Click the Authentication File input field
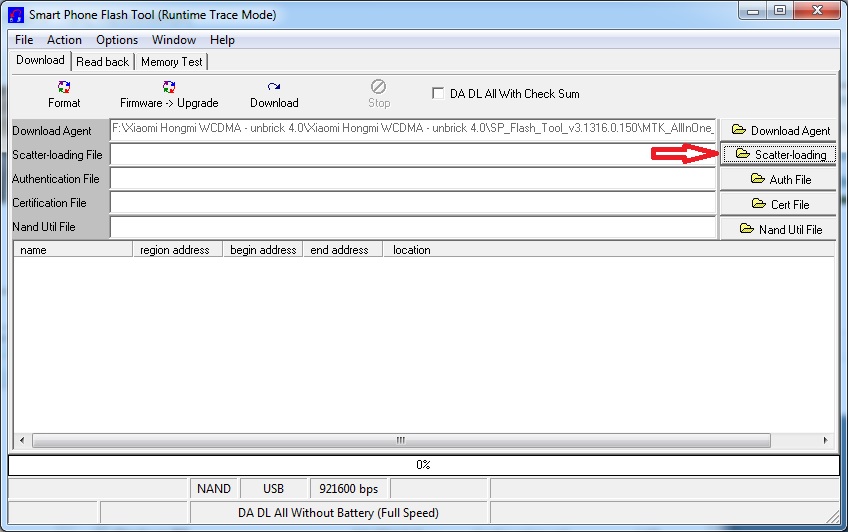 413,179
